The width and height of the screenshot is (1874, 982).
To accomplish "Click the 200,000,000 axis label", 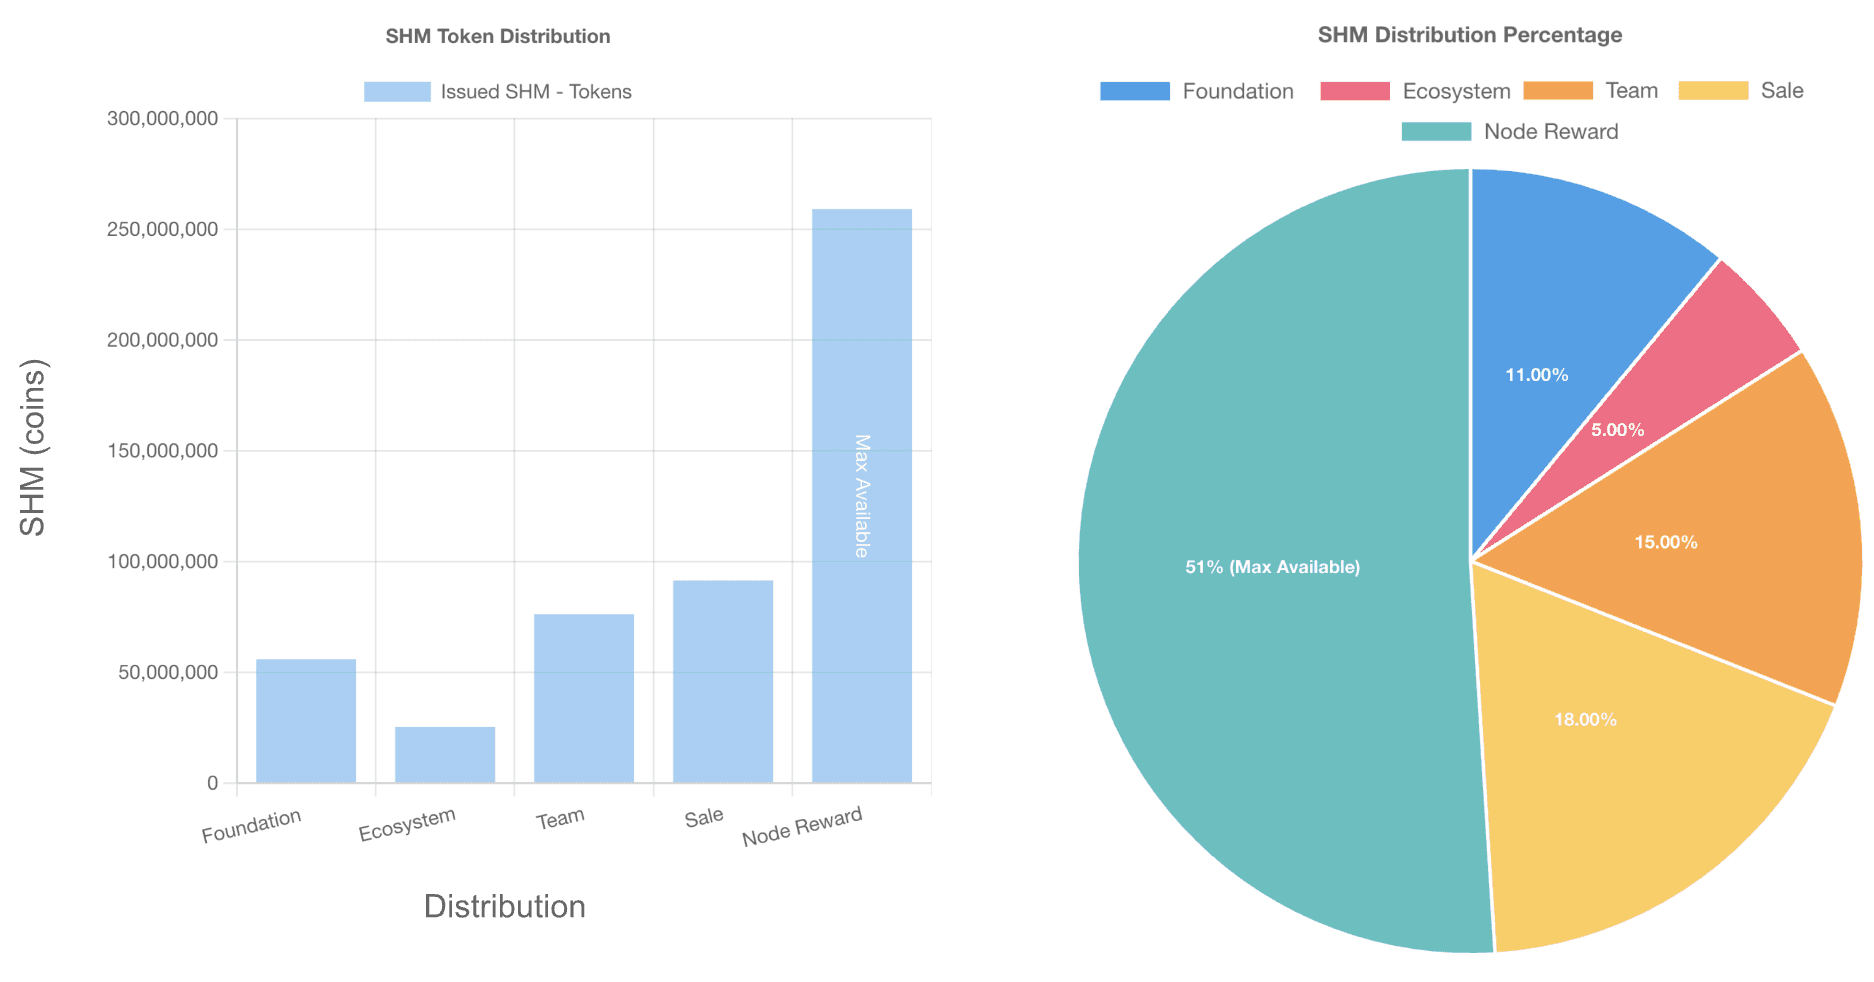I will [163, 340].
